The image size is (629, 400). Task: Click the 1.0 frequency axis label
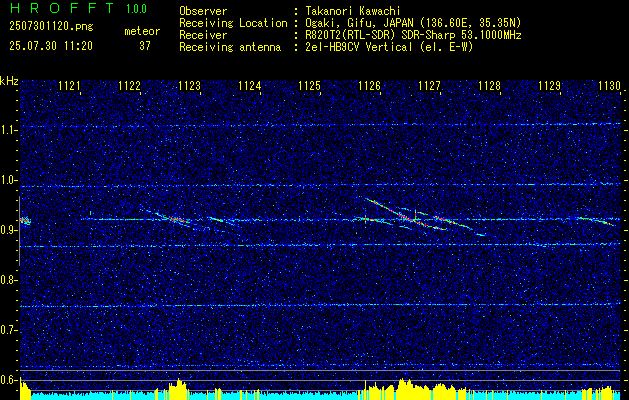click(9, 180)
